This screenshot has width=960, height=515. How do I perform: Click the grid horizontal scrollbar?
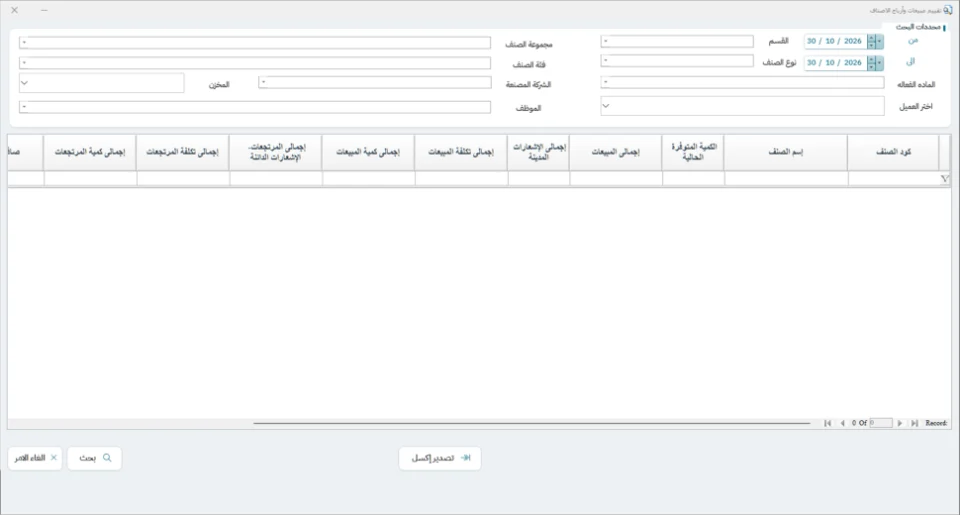click(x=531, y=423)
